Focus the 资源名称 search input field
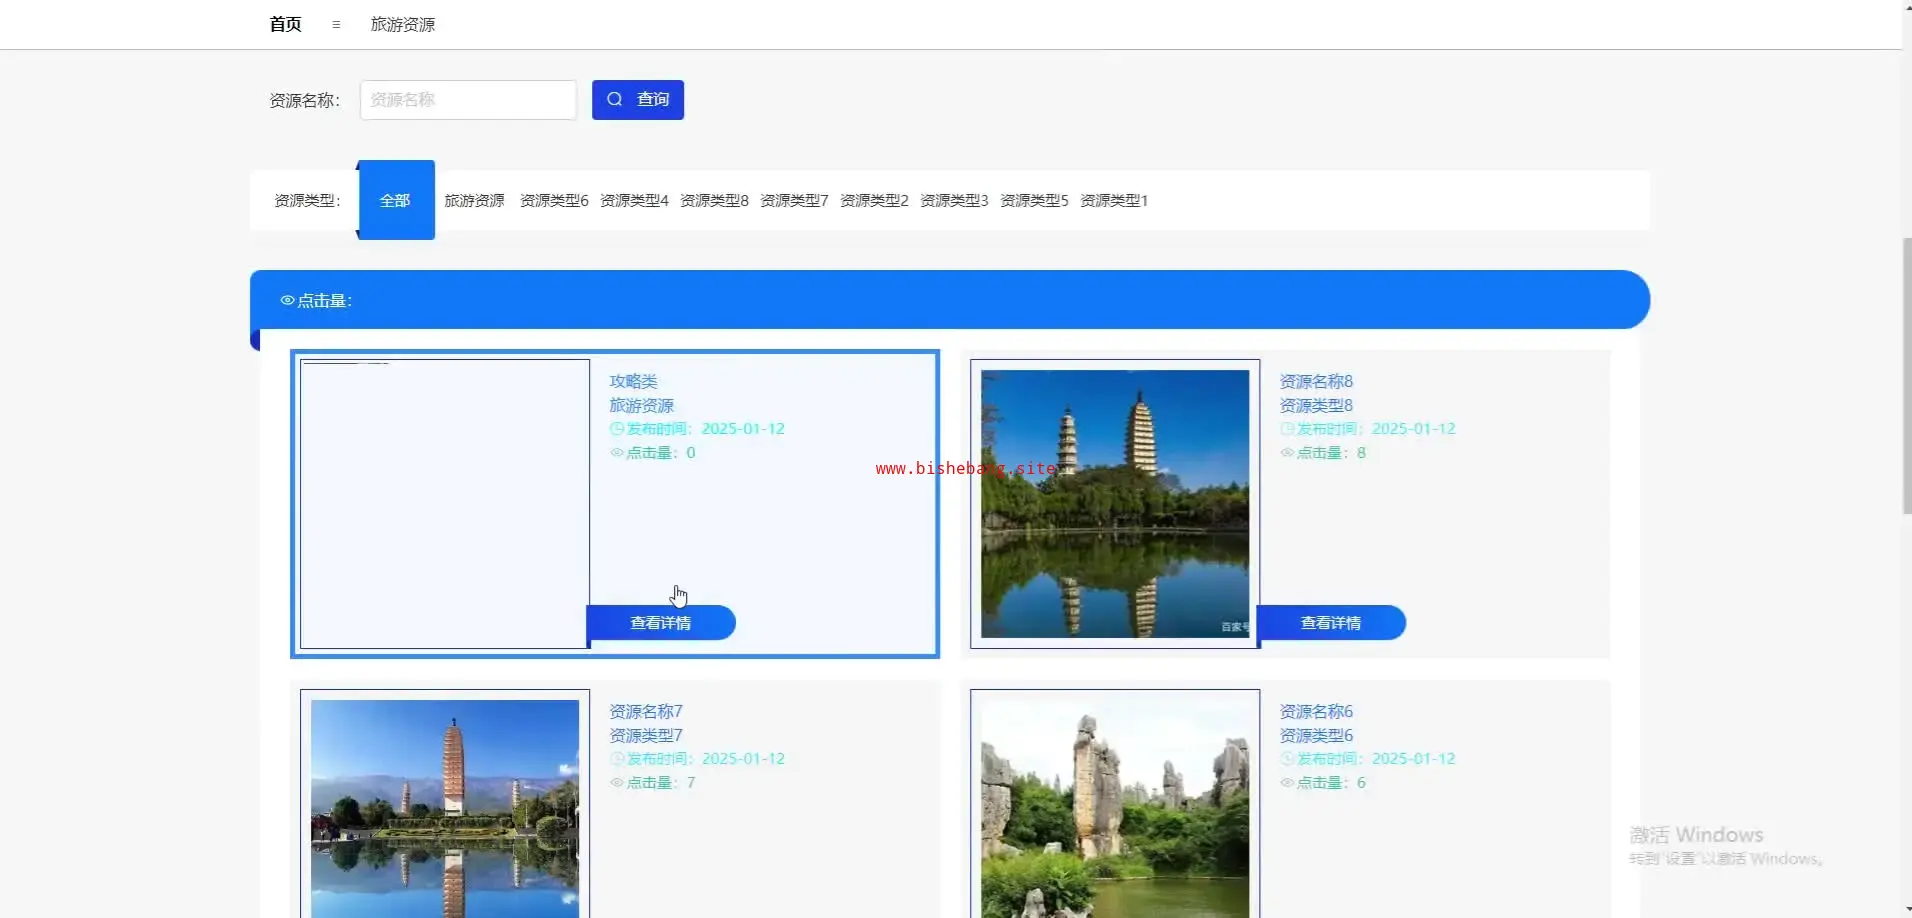The width and height of the screenshot is (1912, 918). (x=468, y=100)
